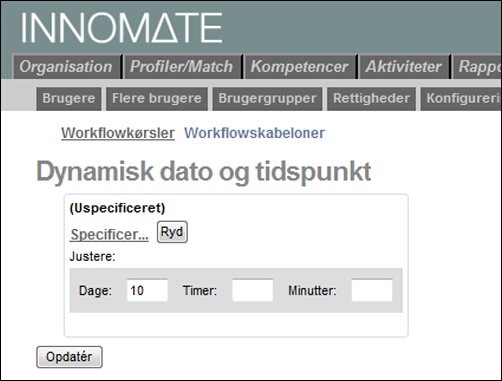502x381 pixels.
Task: Click into the Timer input field
Action: point(253,290)
